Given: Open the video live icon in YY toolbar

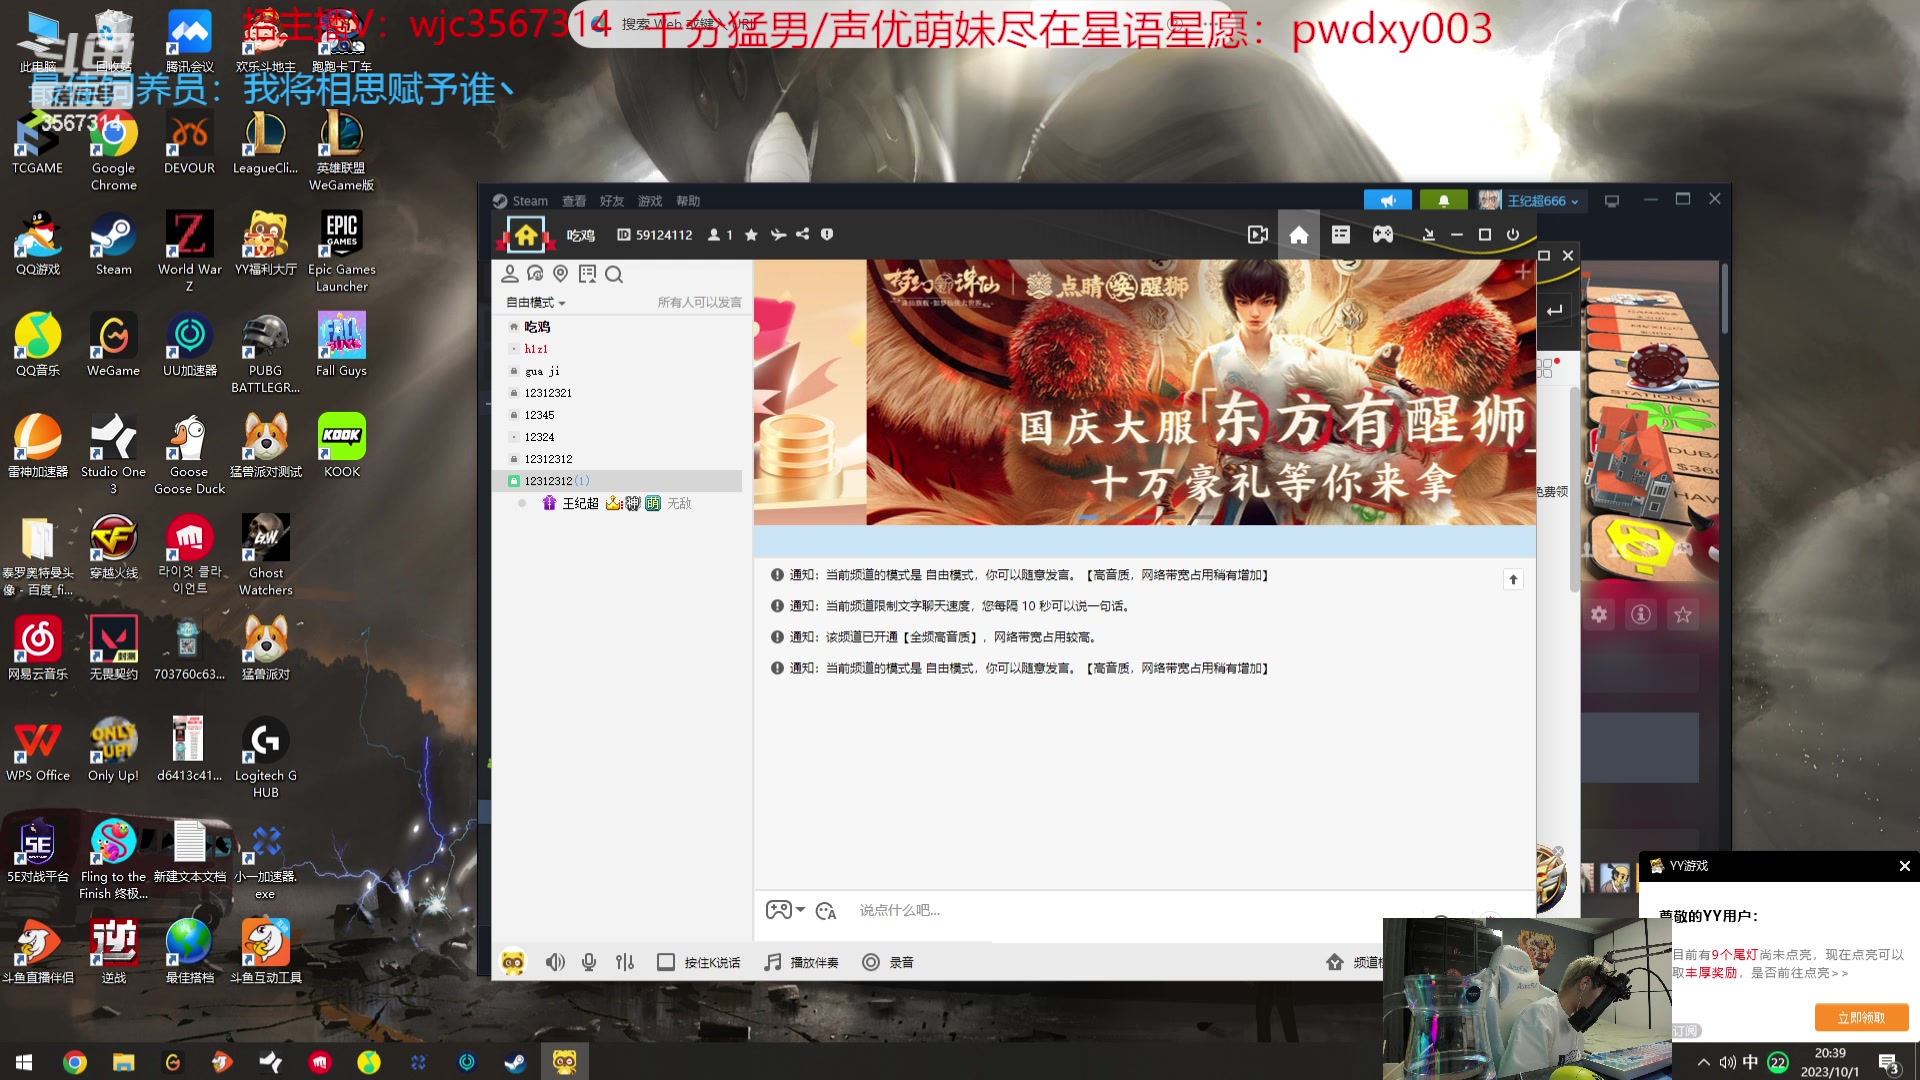Looking at the screenshot, I should 1258,235.
